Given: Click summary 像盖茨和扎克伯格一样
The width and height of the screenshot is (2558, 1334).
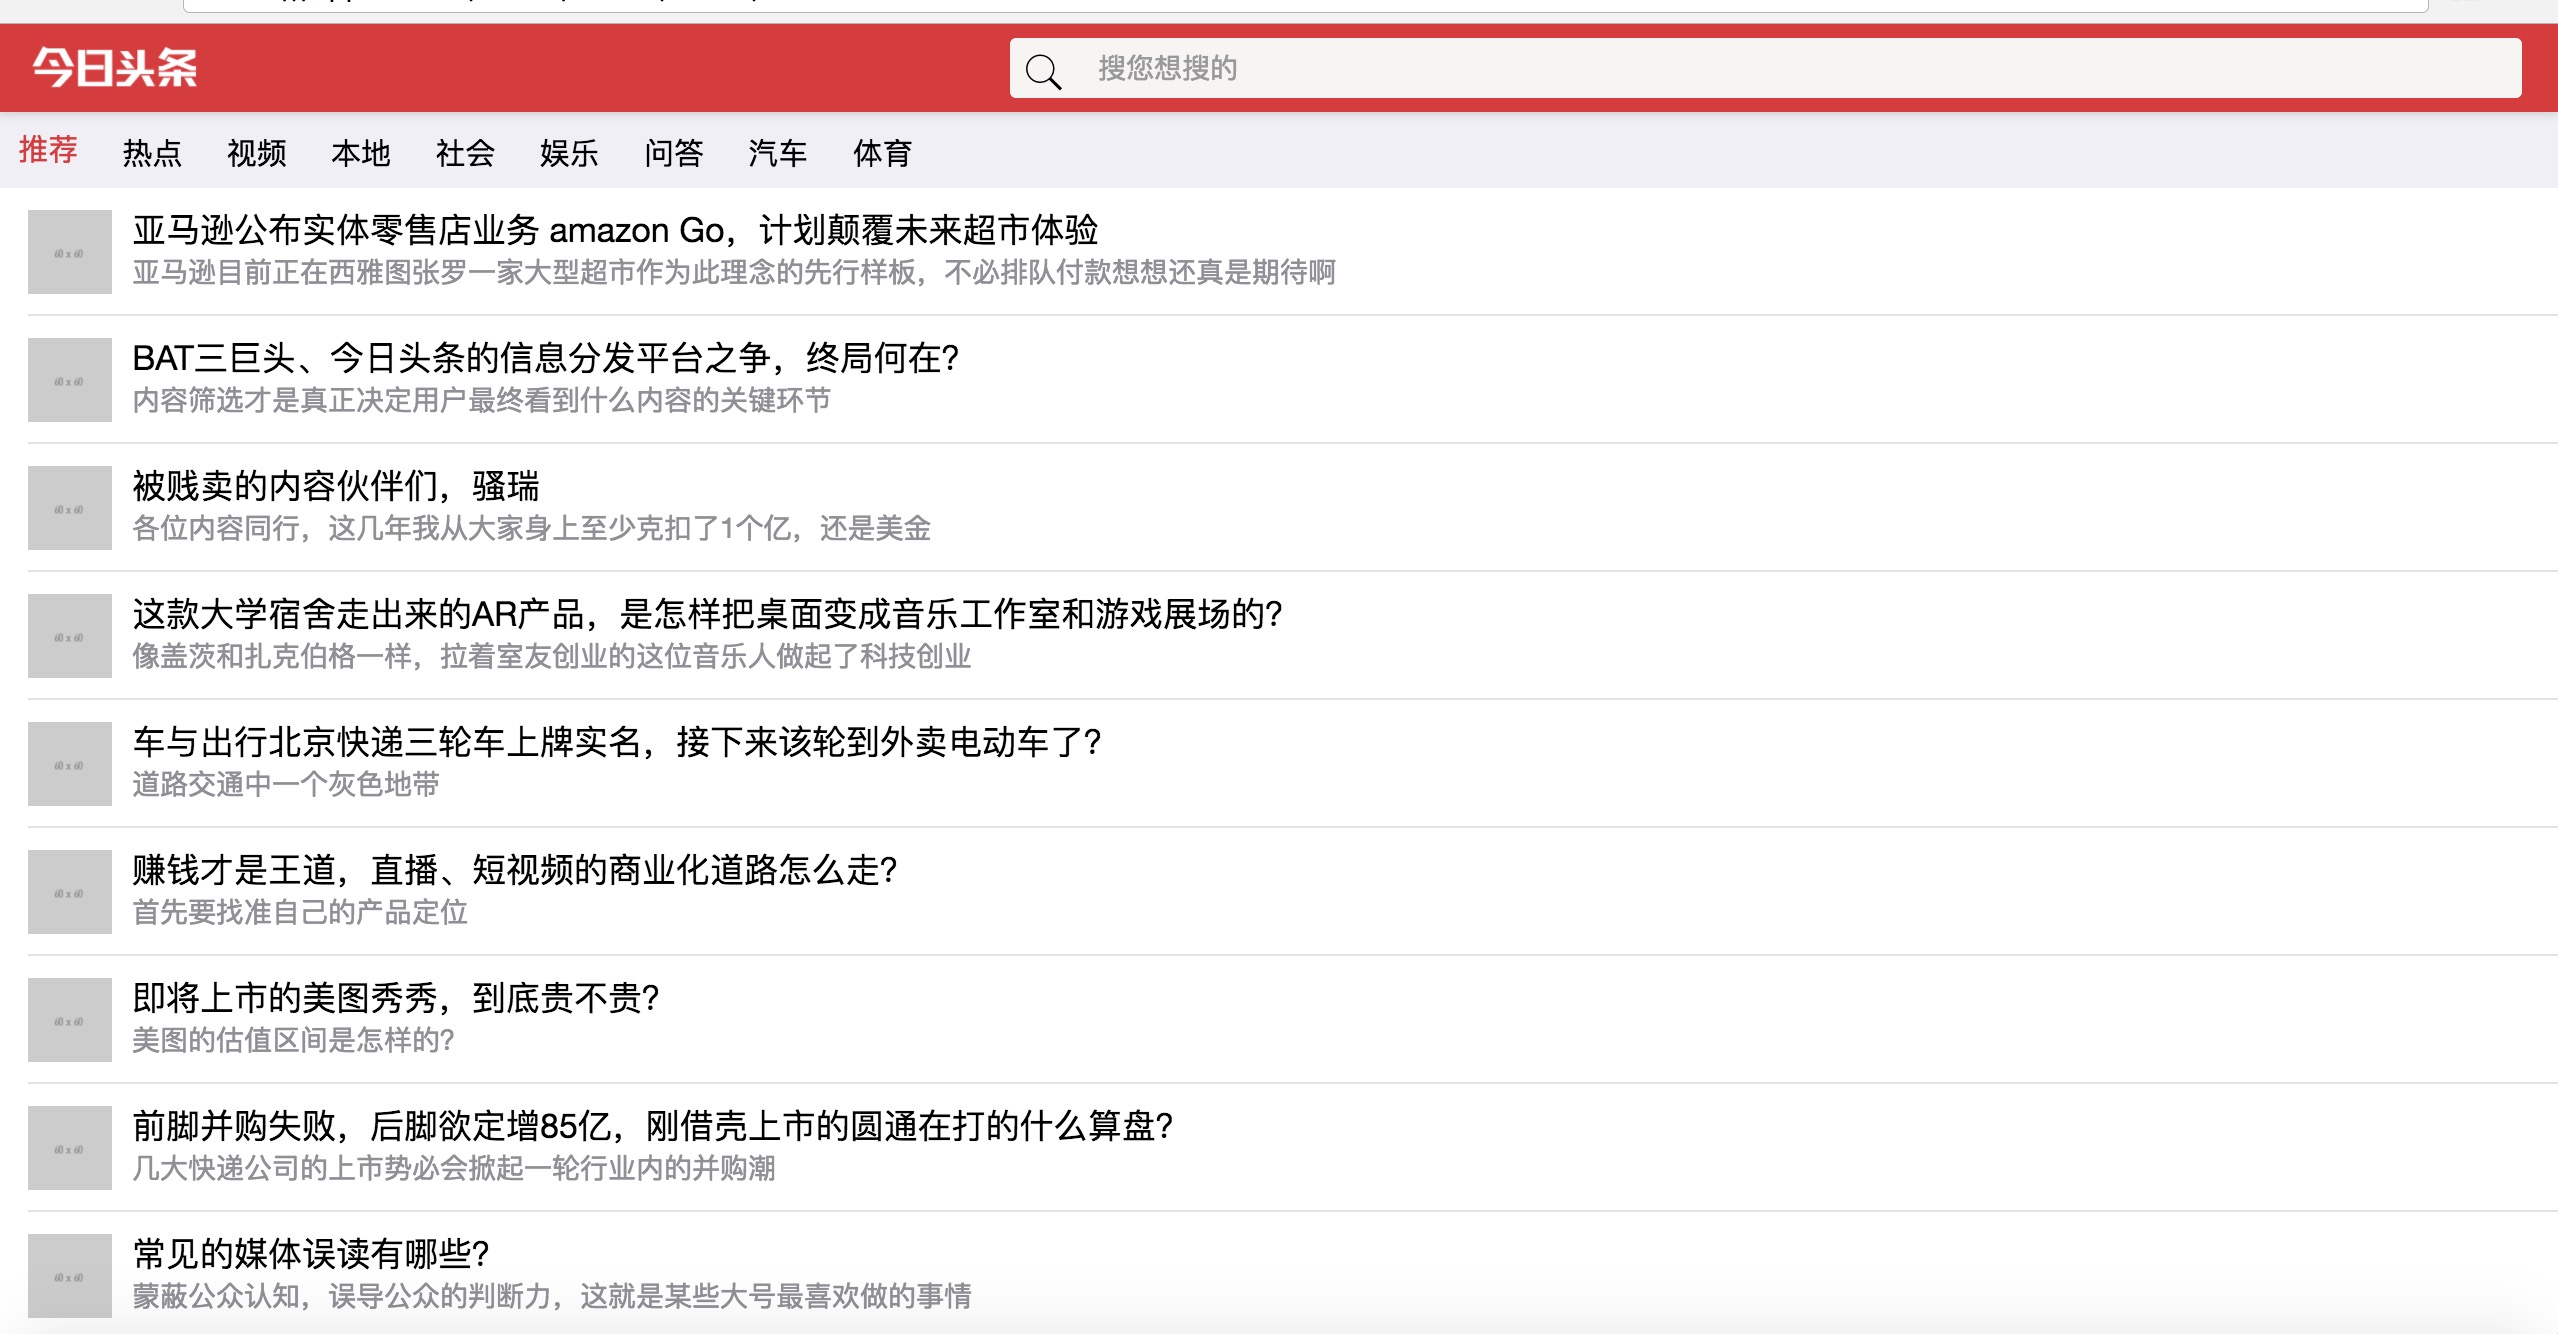Looking at the screenshot, I should click(x=552, y=656).
